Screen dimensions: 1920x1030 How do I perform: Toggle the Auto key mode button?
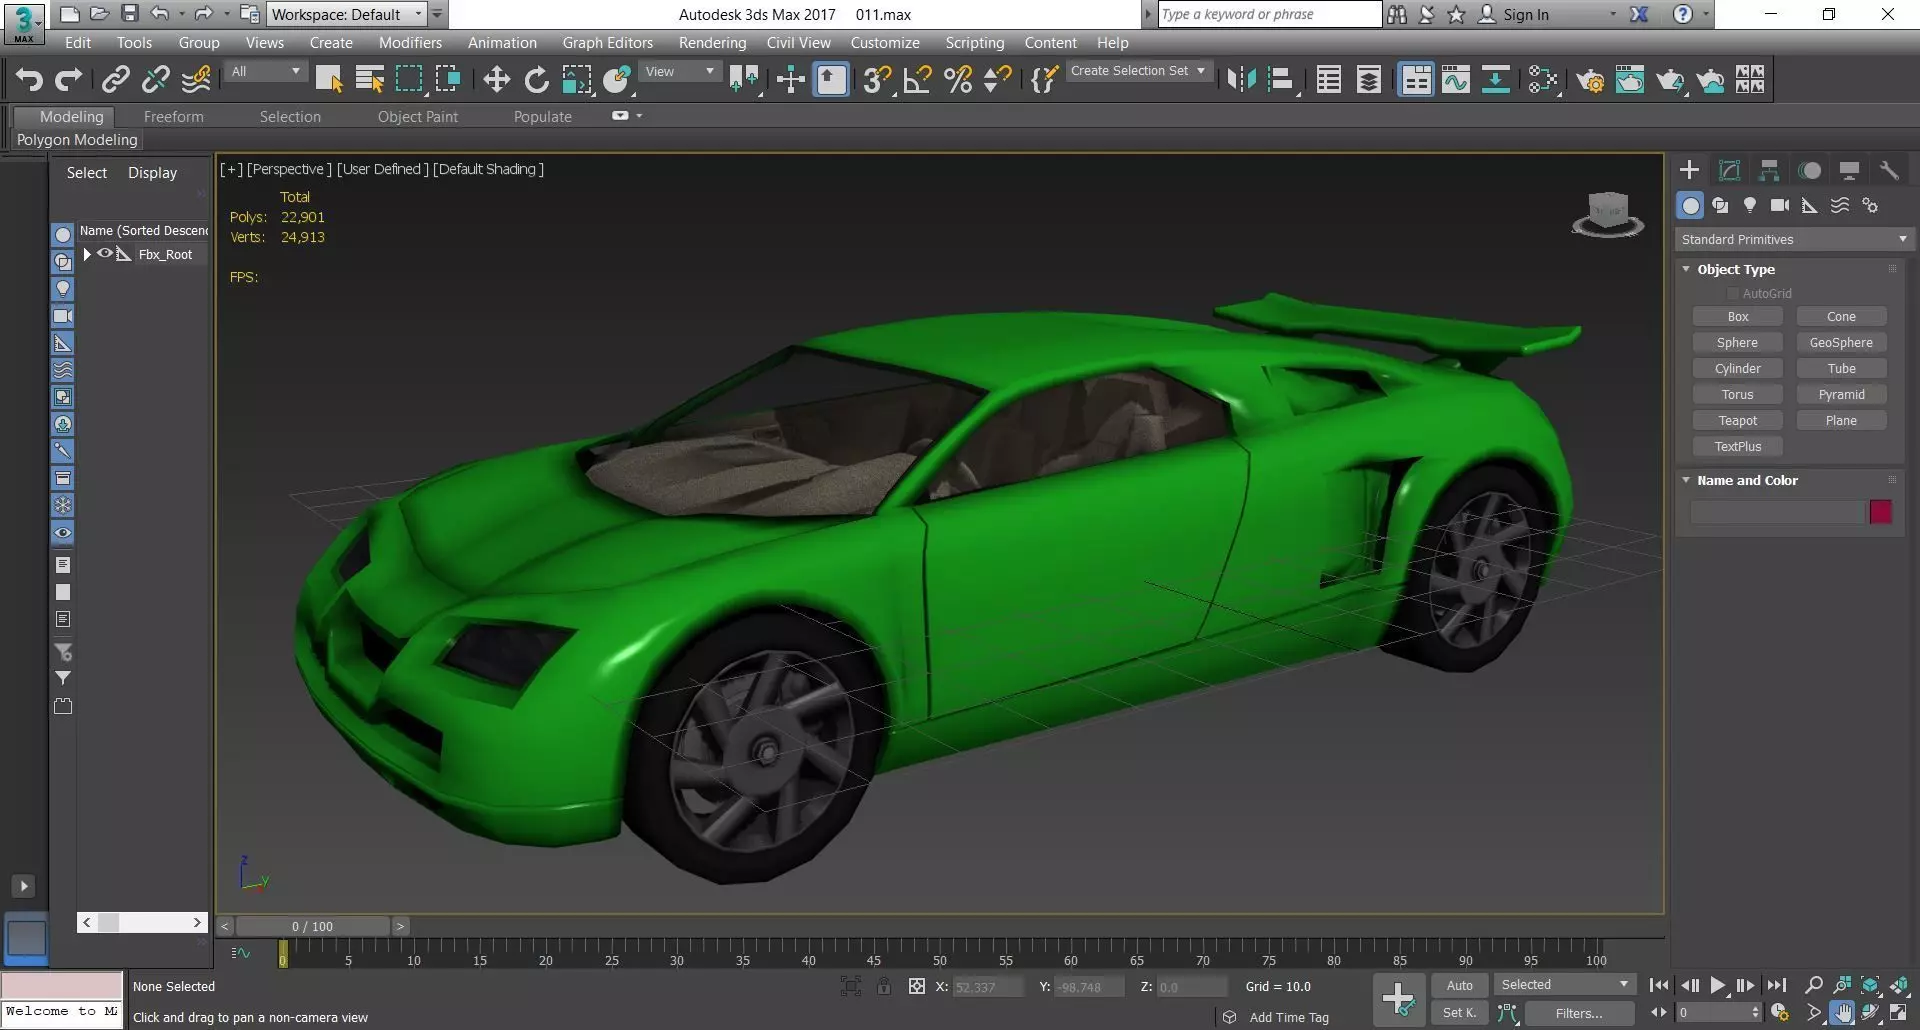point(1459,985)
